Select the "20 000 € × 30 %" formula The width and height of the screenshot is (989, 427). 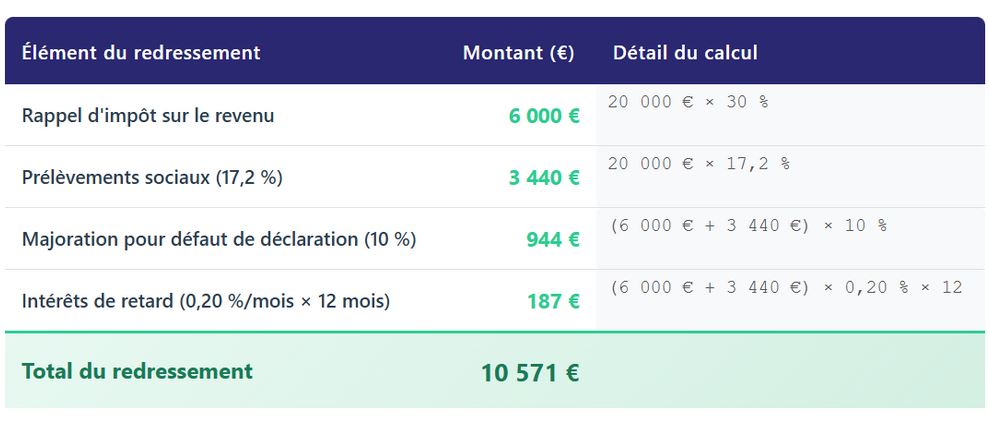click(x=688, y=102)
